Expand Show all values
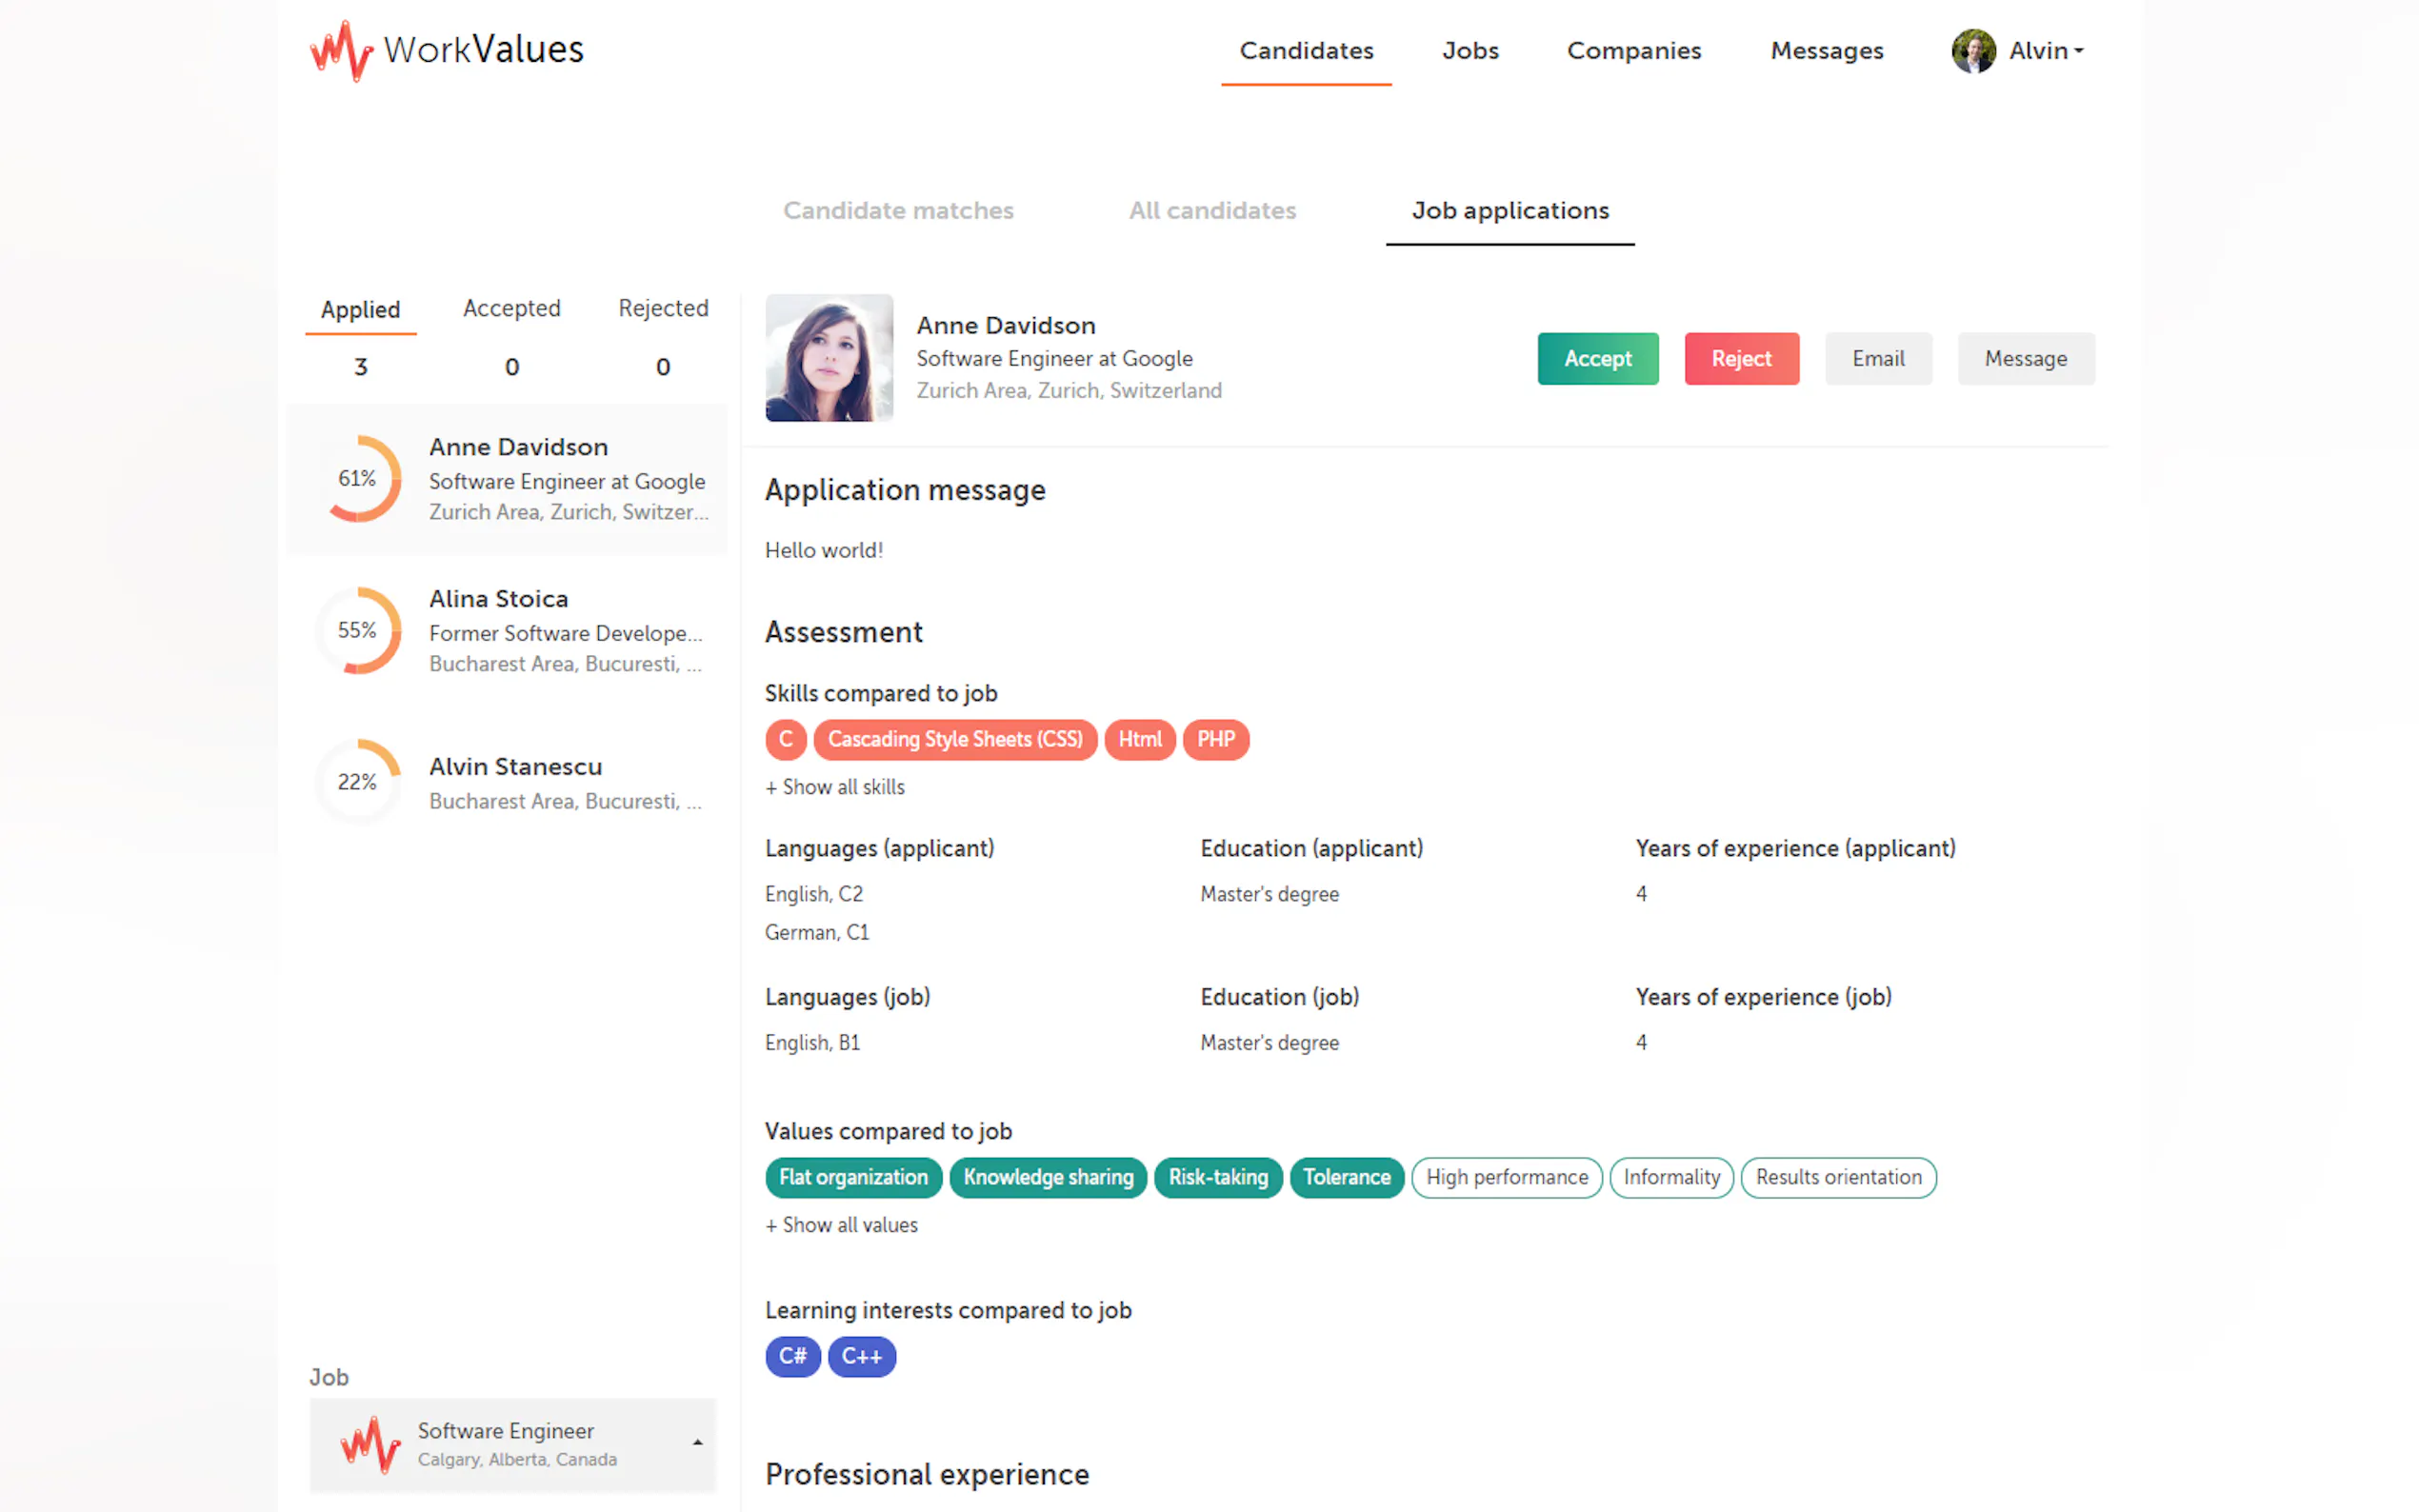The height and width of the screenshot is (1512, 2419). 841,1225
